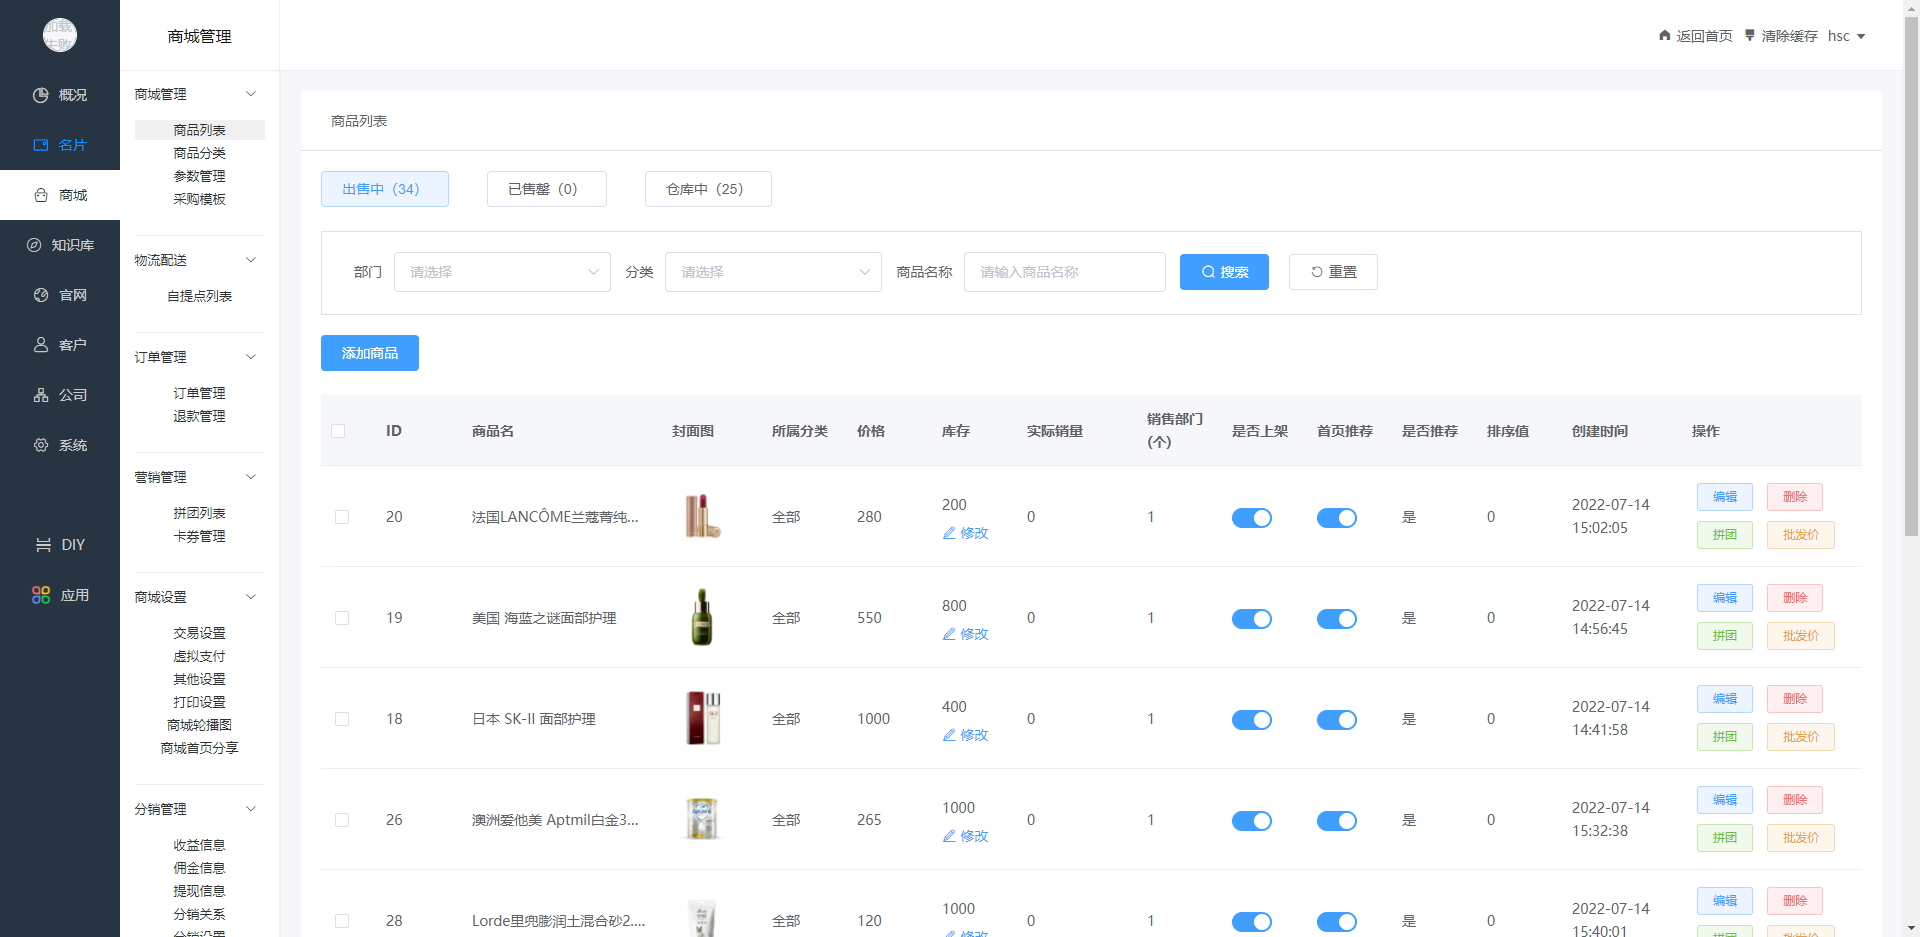
Task: Open the 分类 category dropdown
Action: tap(773, 272)
